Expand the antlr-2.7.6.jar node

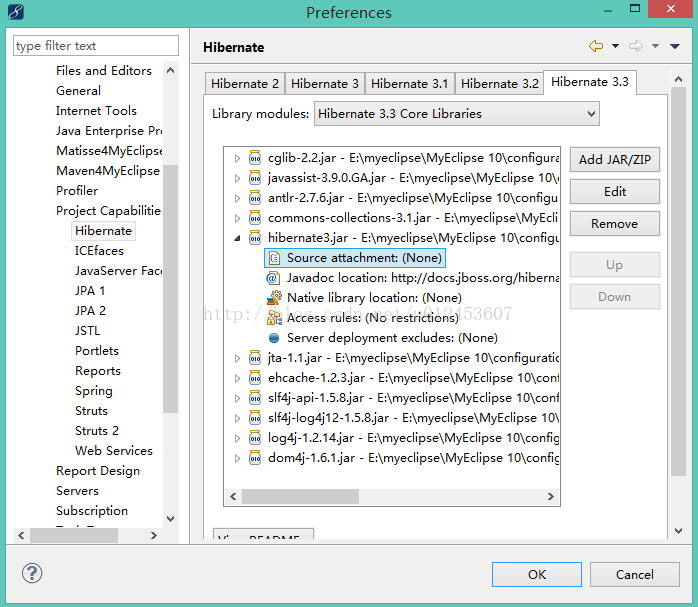tap(237, 198)
